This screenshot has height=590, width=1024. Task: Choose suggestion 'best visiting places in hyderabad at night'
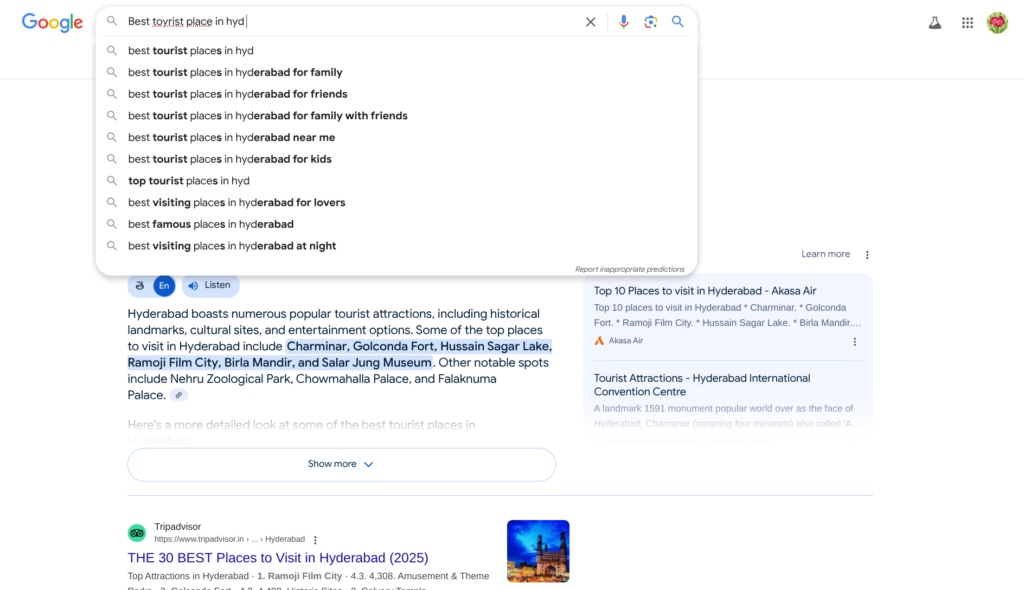pos(396,246)
